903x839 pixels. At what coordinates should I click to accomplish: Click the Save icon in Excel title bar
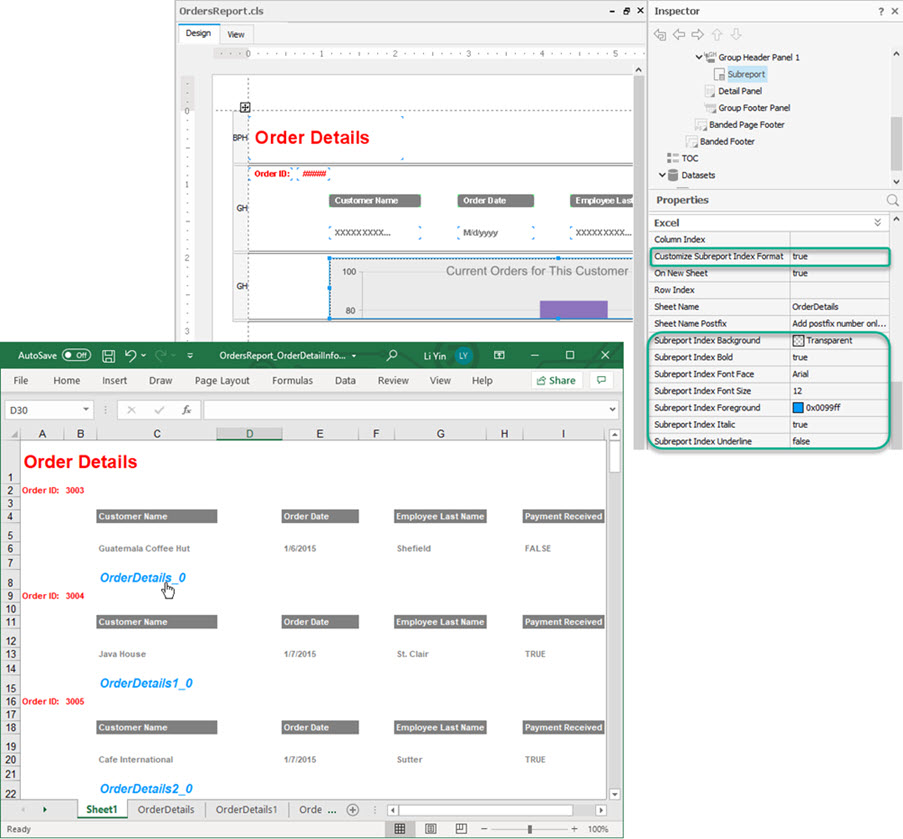click(108, 356)
